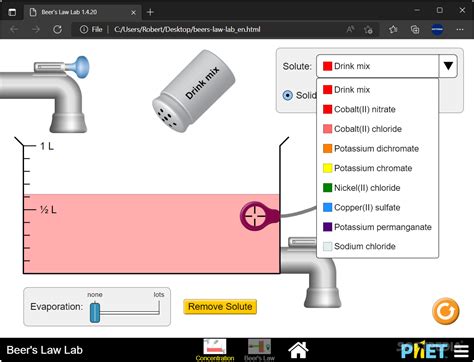This screenshot has width=474, height=362.
Task: Click the Read aloud icon
Action: click(350, 29)
